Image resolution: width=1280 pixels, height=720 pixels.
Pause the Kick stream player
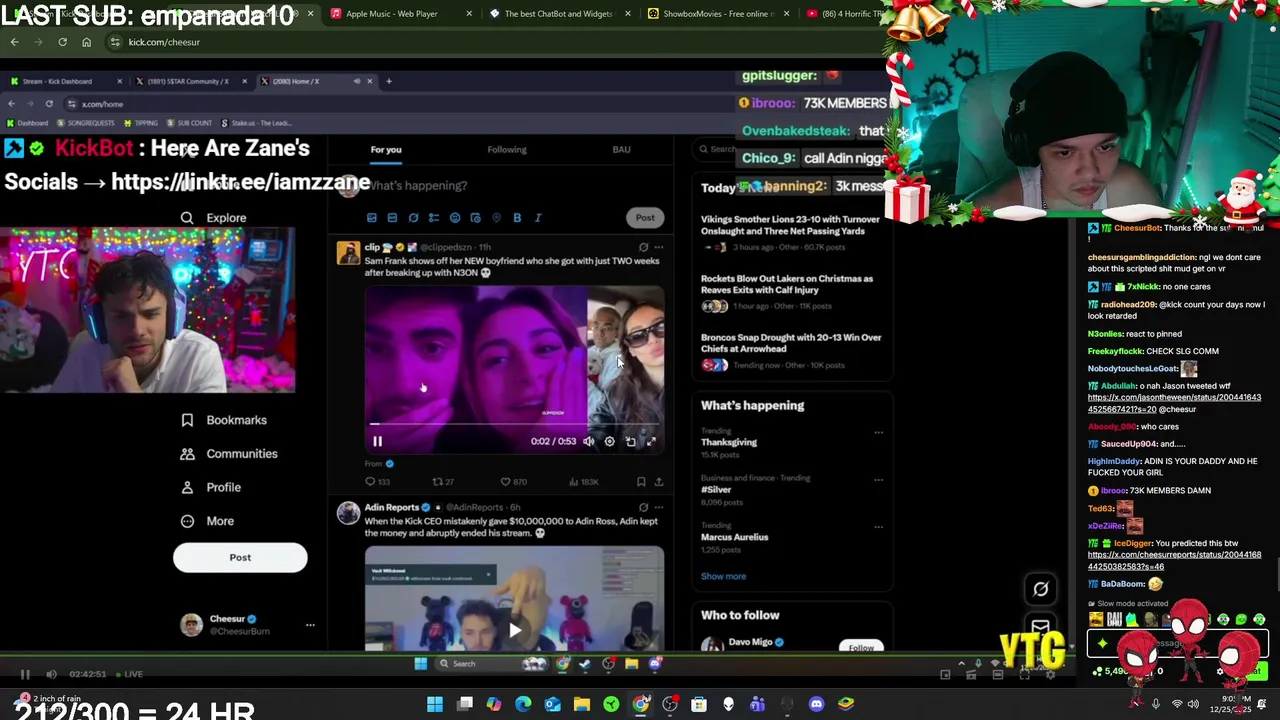pos(25,675)
